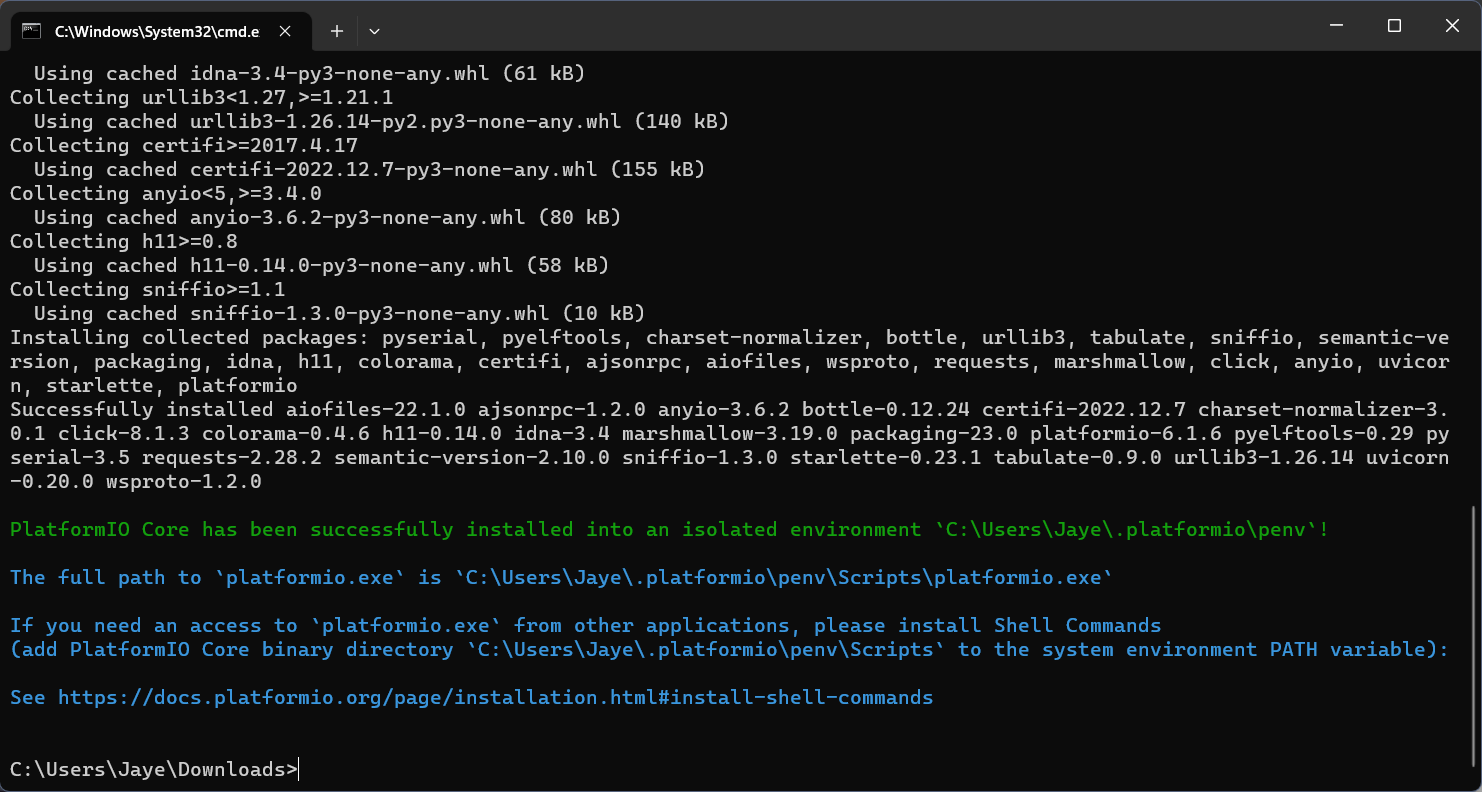Click the green 'PlatformIO Core has been successfully installed' line
The width and height of the screenshot is (1482, 792).
(669, 529)
